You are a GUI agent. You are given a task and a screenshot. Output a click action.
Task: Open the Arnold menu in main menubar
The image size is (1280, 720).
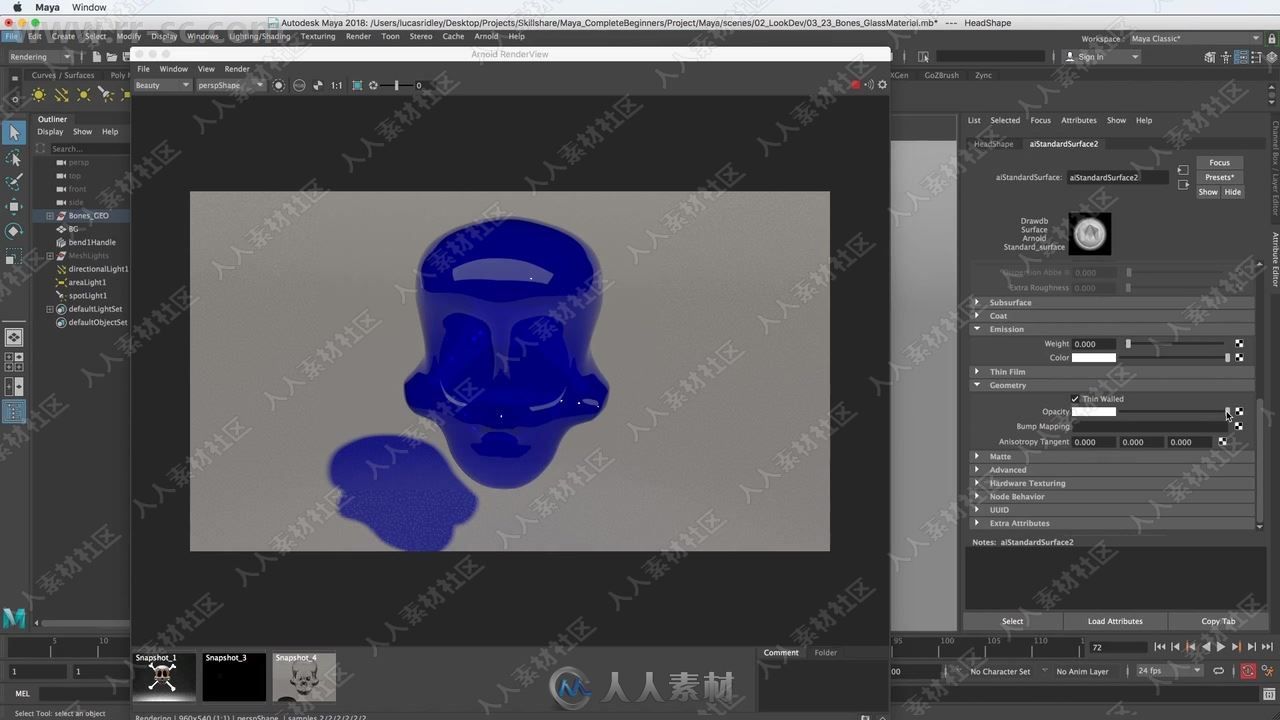(486, 36)
